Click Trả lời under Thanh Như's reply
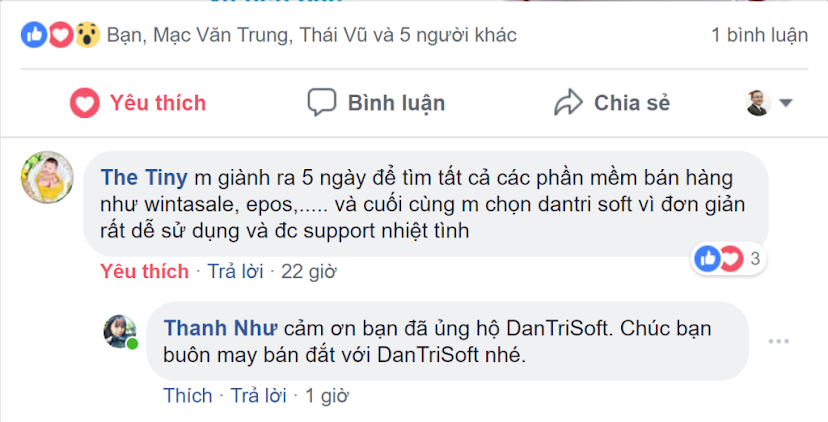Screen dimensions: 828x422 click(259, 396)
